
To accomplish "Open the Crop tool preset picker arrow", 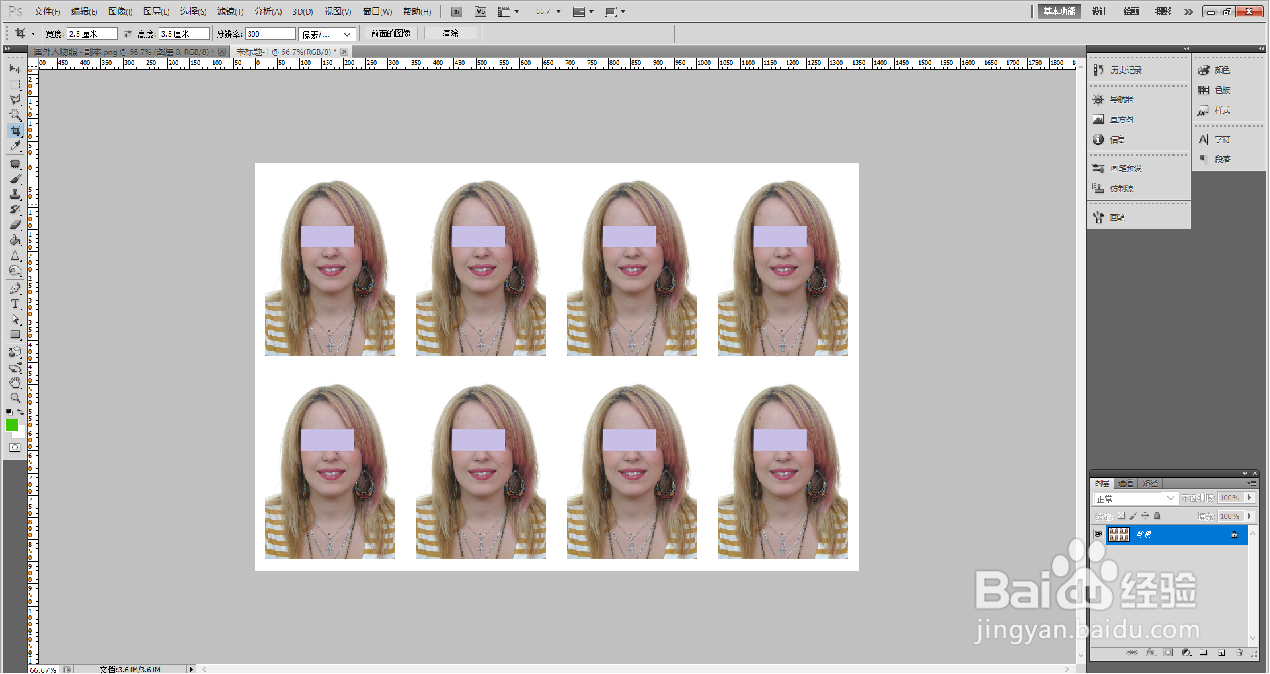I will coord(33,34).
